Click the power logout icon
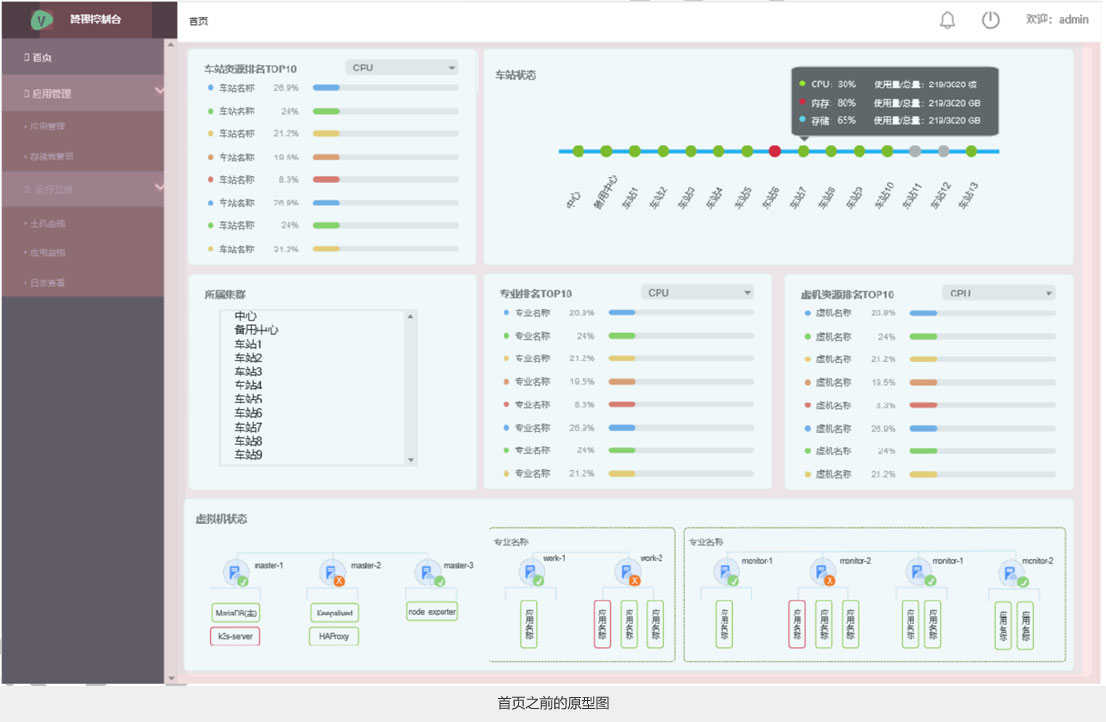 pyautogui.click(x=990, y=20)
